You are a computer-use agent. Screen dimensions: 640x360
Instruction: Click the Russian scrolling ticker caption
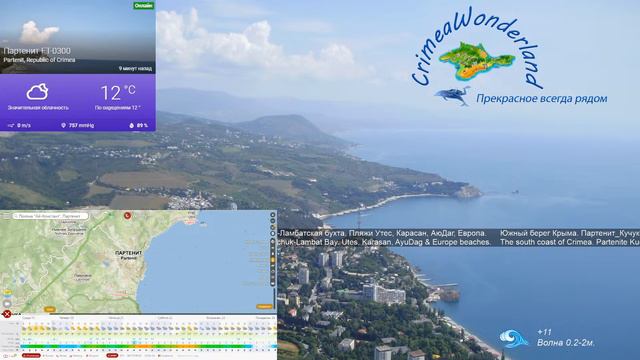tap(459, 233)
